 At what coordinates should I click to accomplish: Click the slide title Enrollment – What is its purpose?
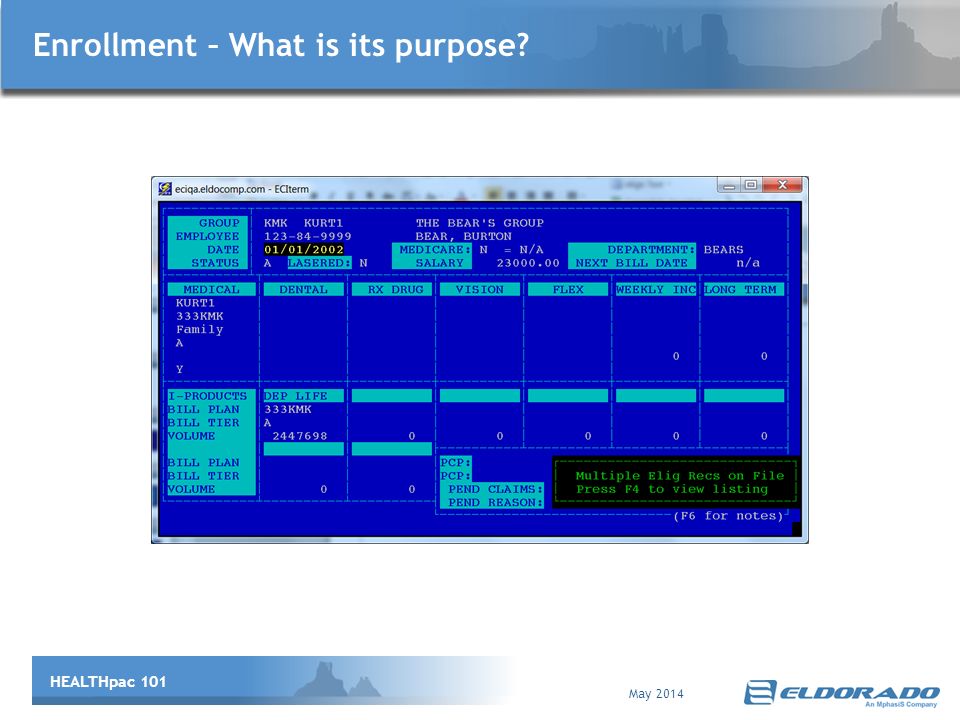(280, 45)
